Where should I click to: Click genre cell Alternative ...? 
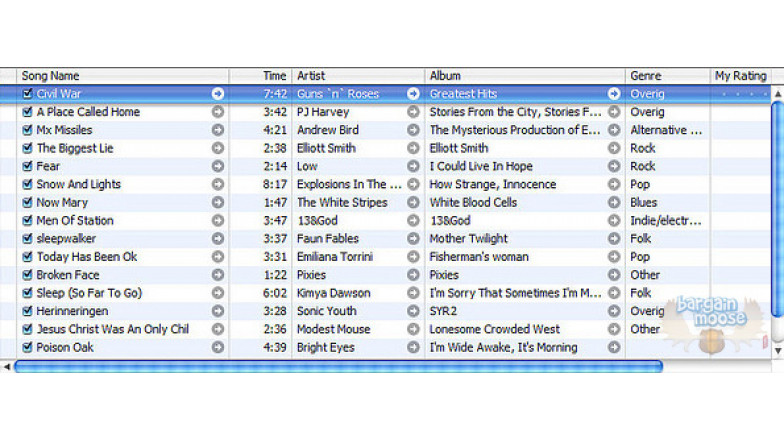point(666,130)
